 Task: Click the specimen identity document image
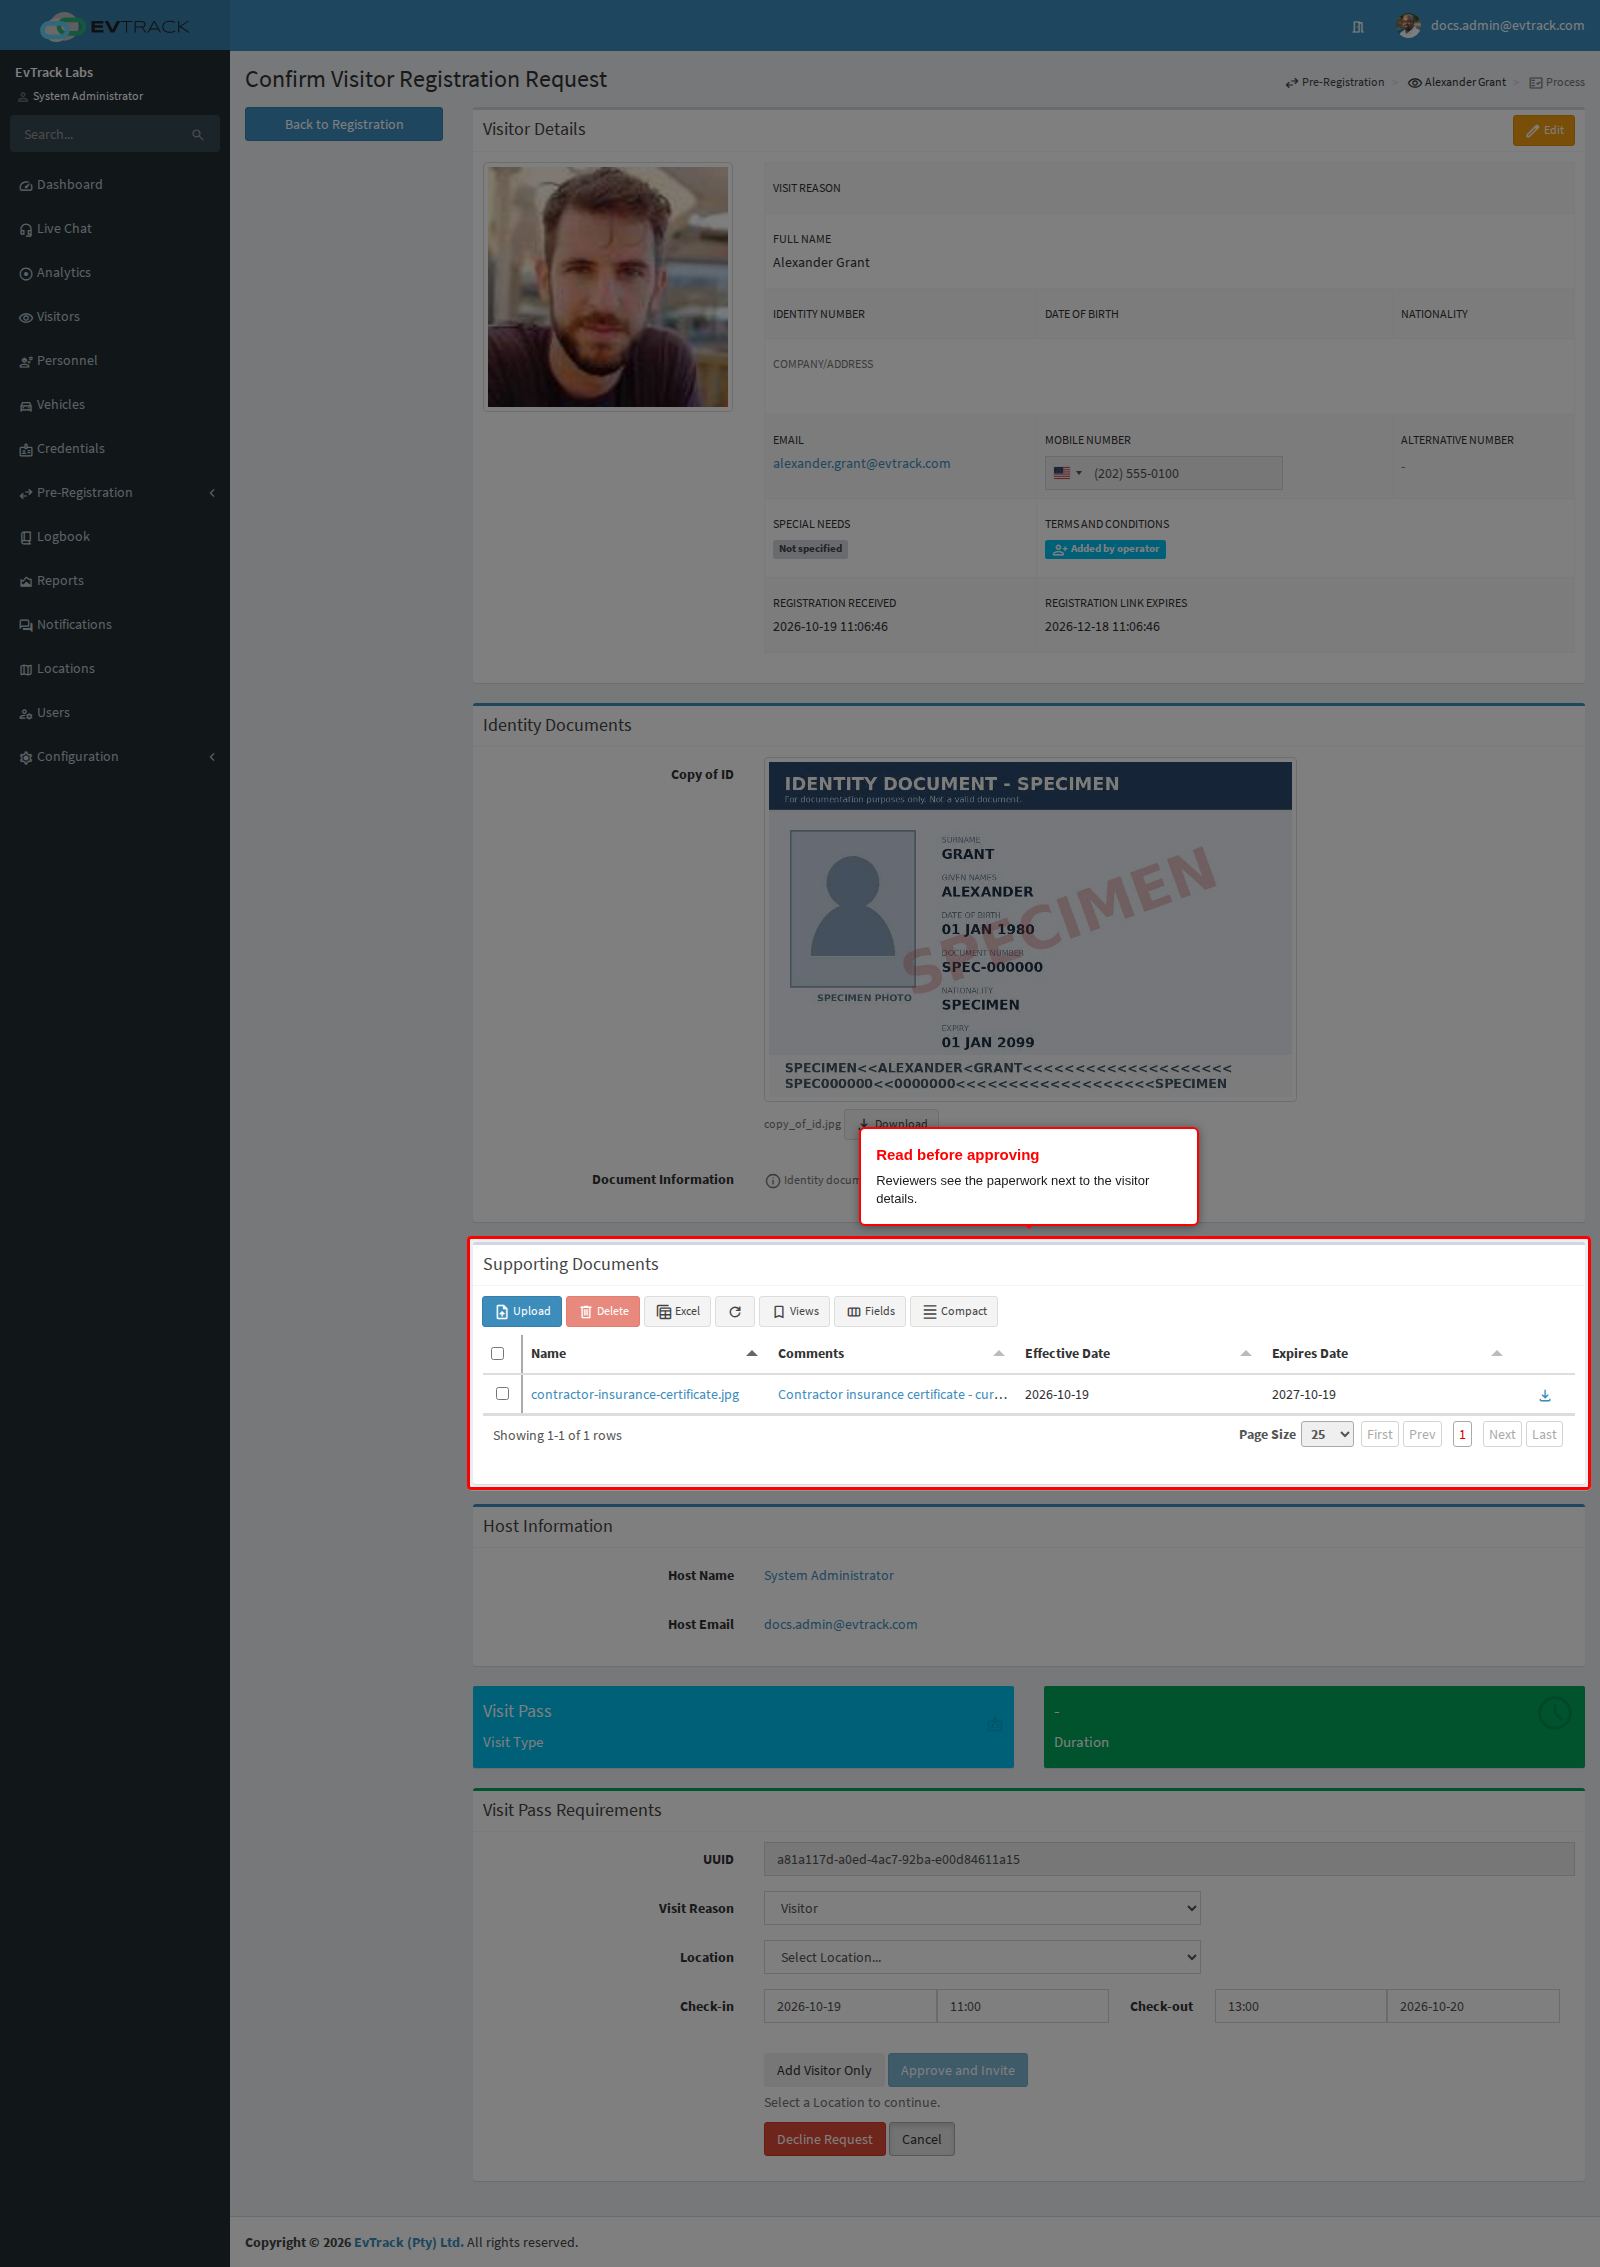pos(1030,929)
